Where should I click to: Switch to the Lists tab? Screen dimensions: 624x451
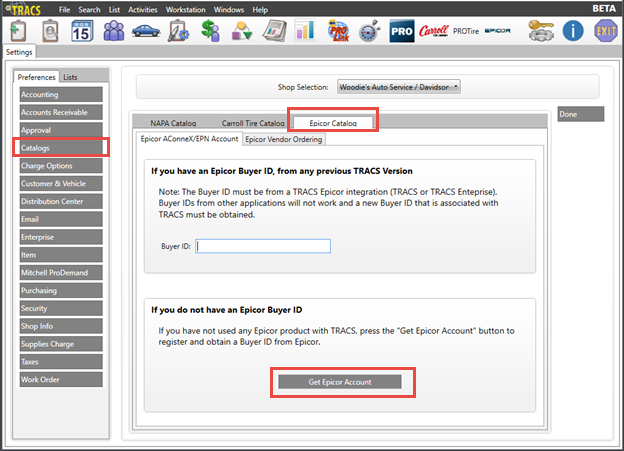(x=70, y=77)
